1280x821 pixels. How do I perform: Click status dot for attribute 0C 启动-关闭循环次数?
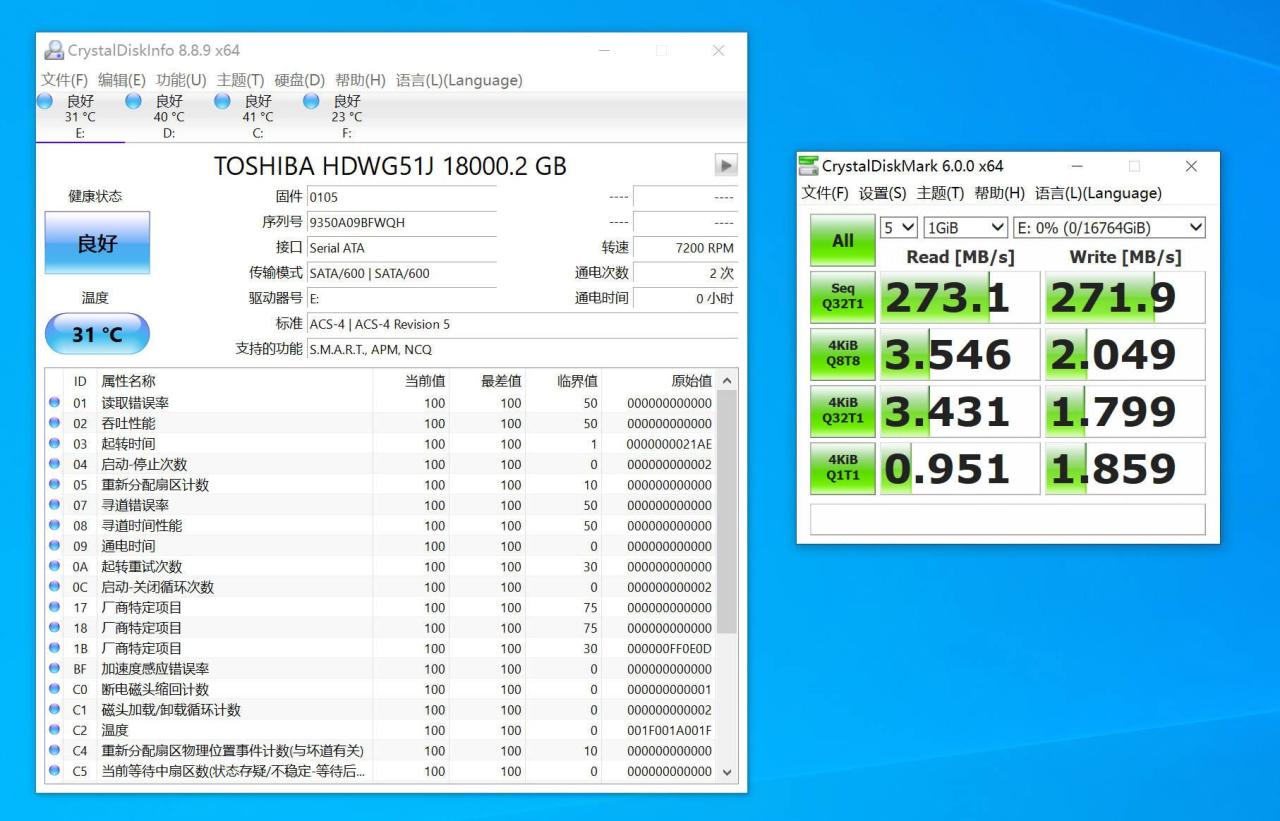pyautogui.click(x=54, y=587)
